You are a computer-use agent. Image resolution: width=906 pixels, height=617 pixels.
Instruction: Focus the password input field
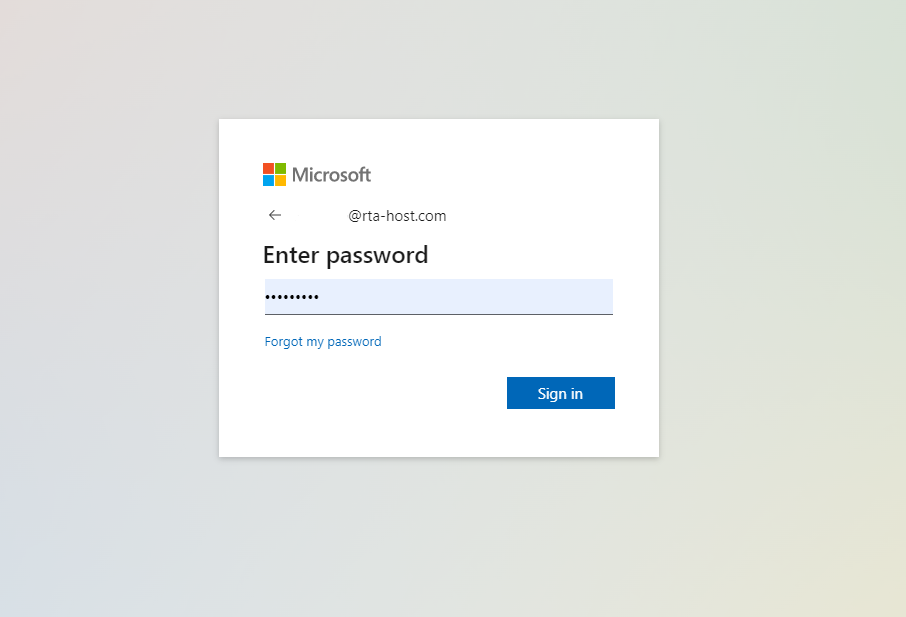(438, 297)
